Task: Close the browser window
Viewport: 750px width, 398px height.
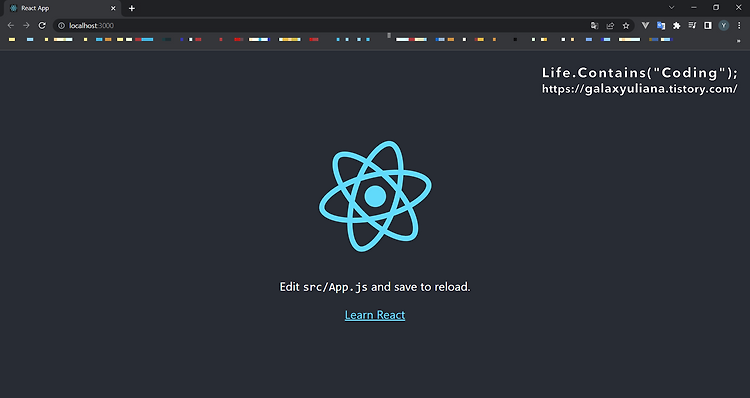Action: coord(739,8)
